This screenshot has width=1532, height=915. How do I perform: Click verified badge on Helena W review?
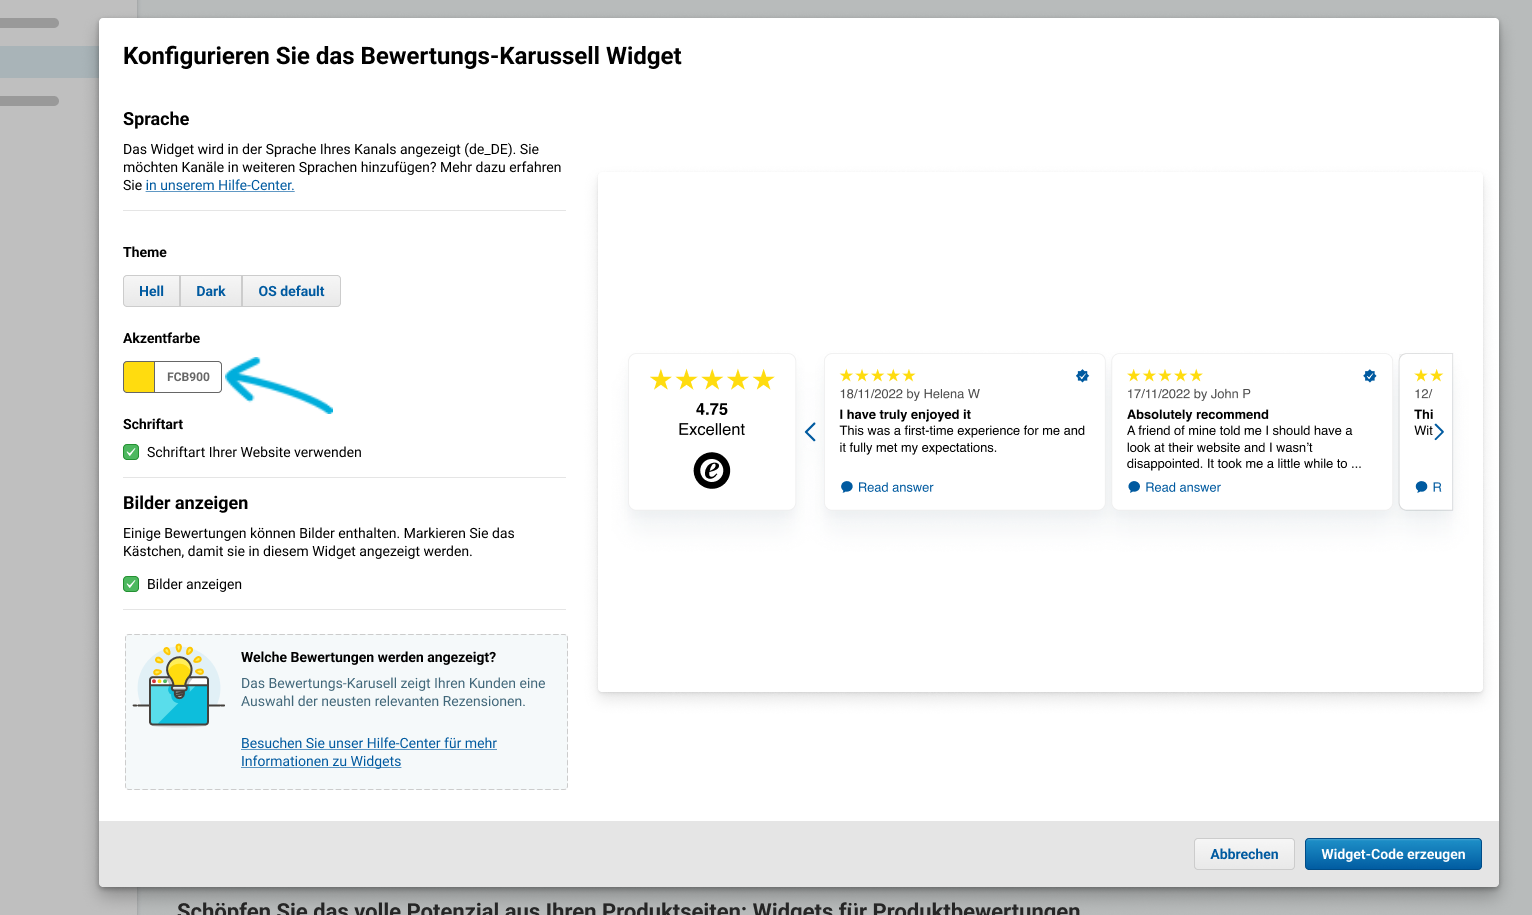[x=1082, y=376]
